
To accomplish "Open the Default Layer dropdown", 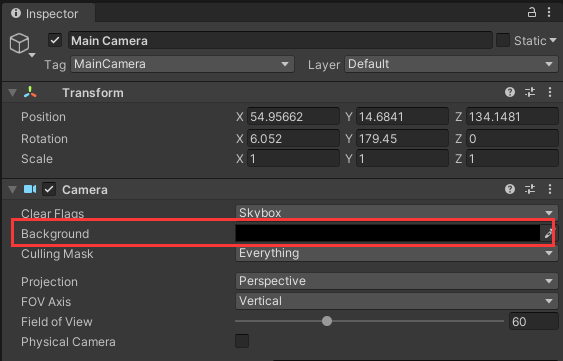I will pos(451,64).
